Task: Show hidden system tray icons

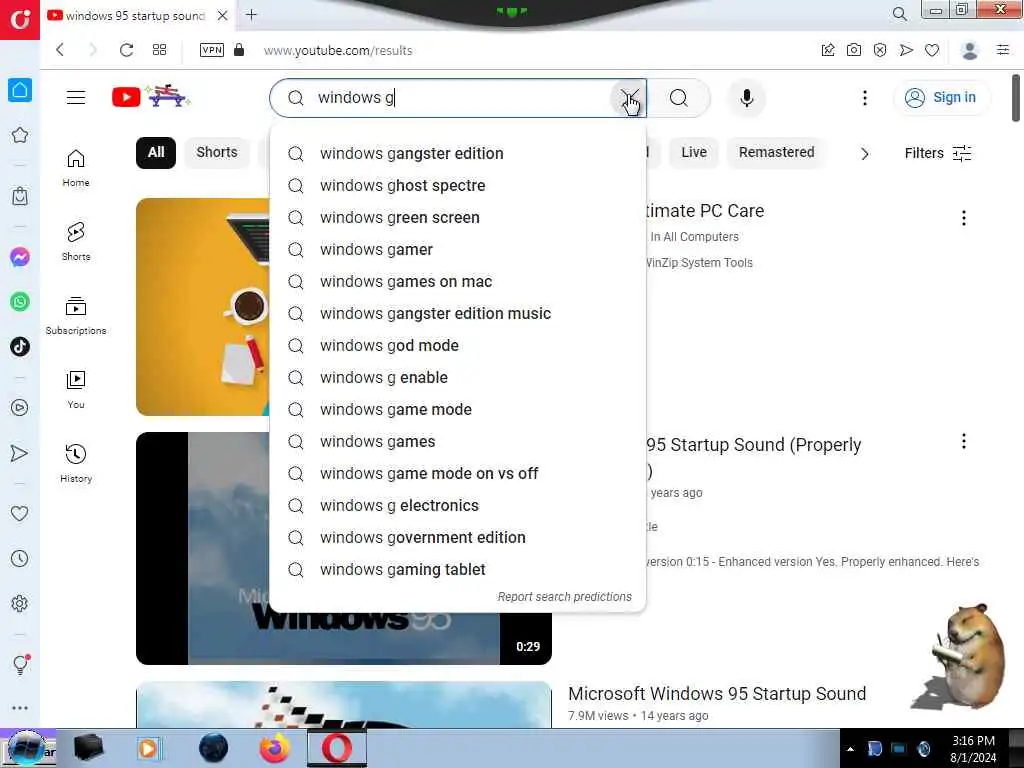Action: point(850,749)
